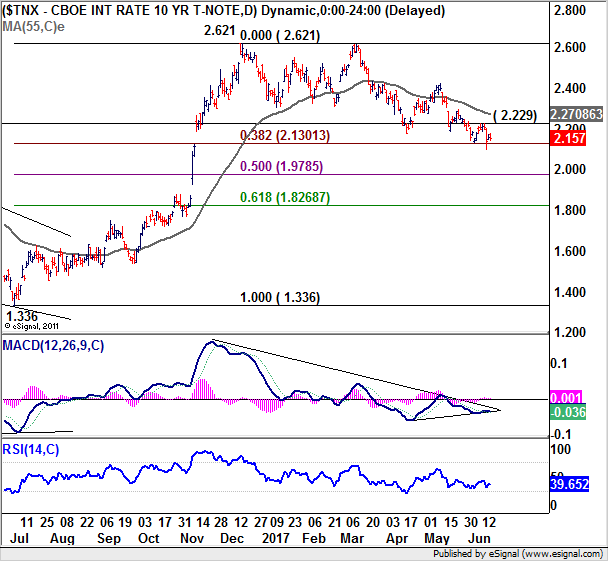608x561 pixels.
Task: Click the 0.000 (2.621) Fibonacci label
Action: pos(280,36)
